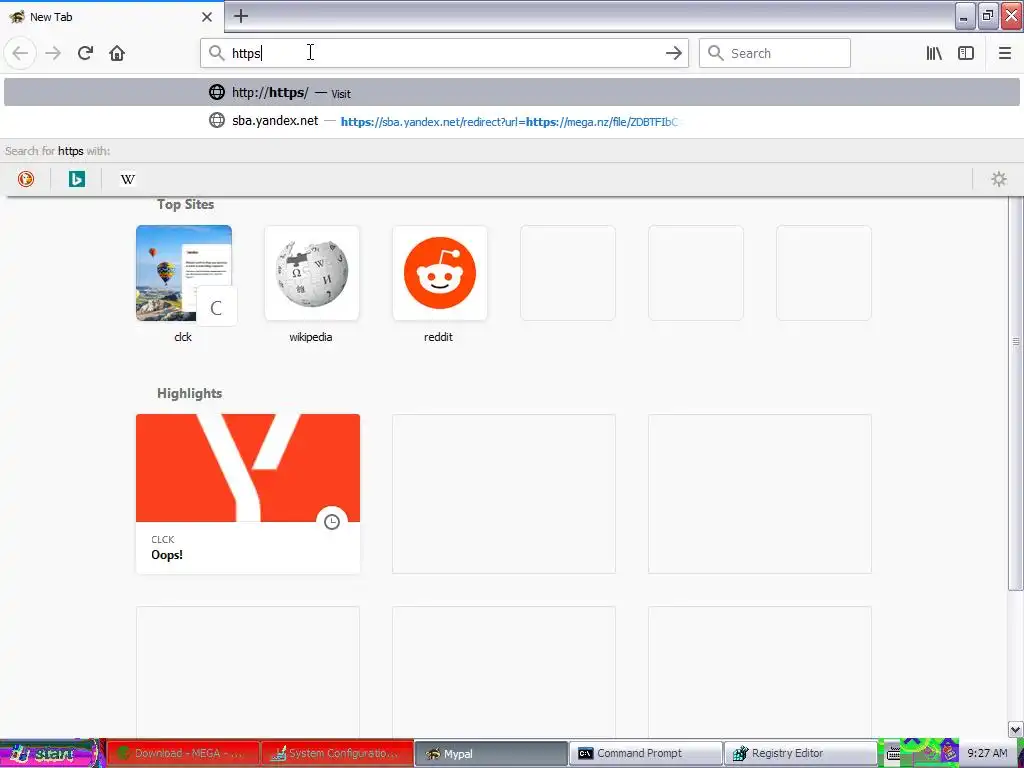
Task: Click the globe icon of sba.yandex.net row
Action: (x=217, y=121)
